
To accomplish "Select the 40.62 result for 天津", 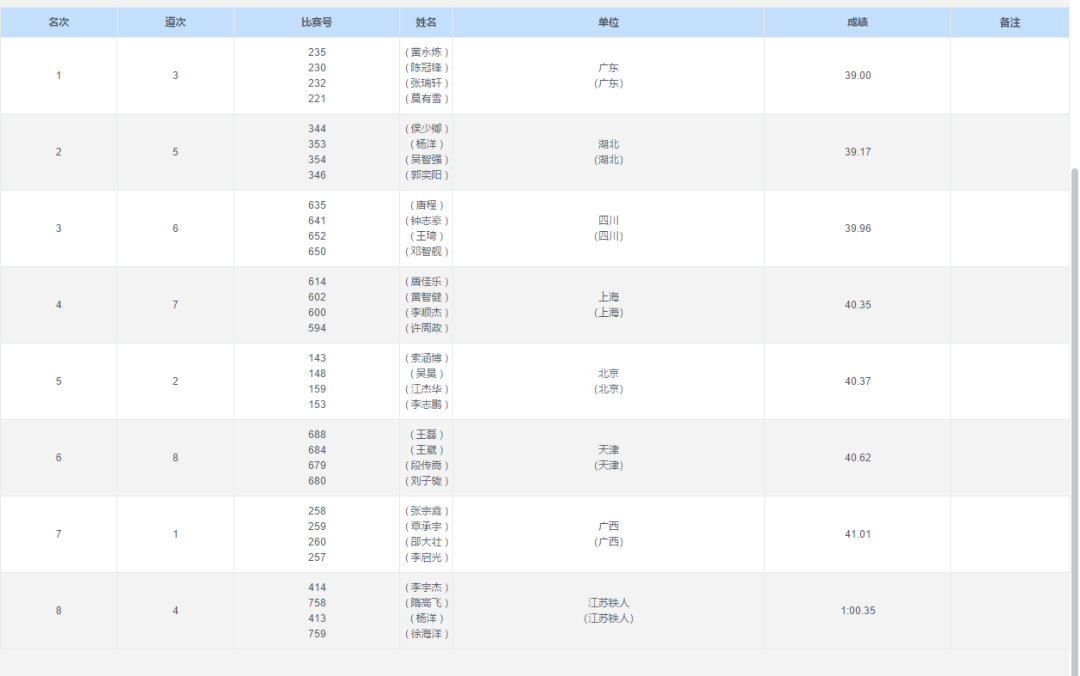I will [x=857, y=457].
